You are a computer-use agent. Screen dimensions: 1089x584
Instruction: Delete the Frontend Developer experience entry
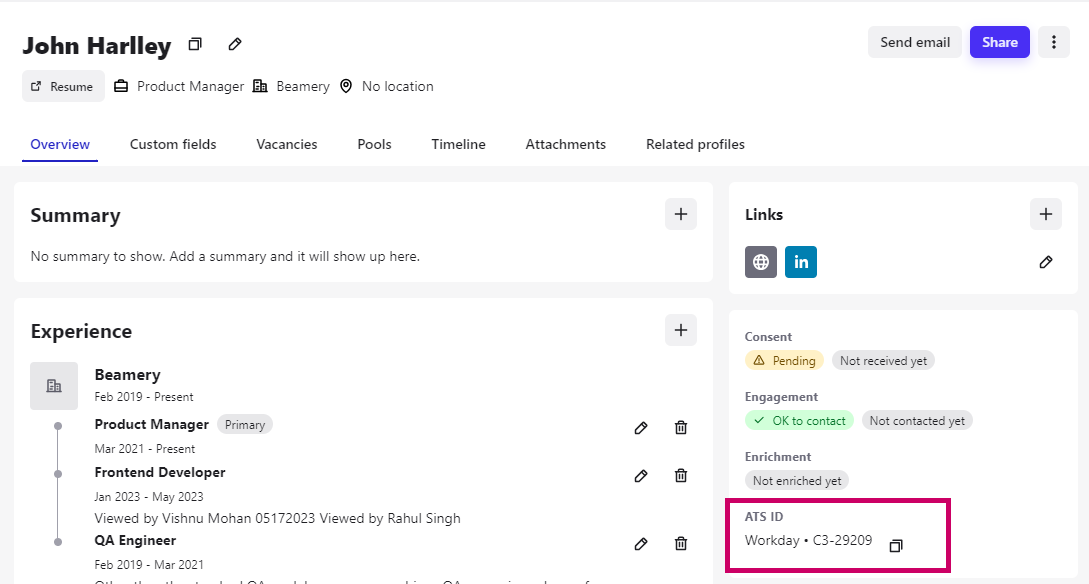[x=681, y=476]
